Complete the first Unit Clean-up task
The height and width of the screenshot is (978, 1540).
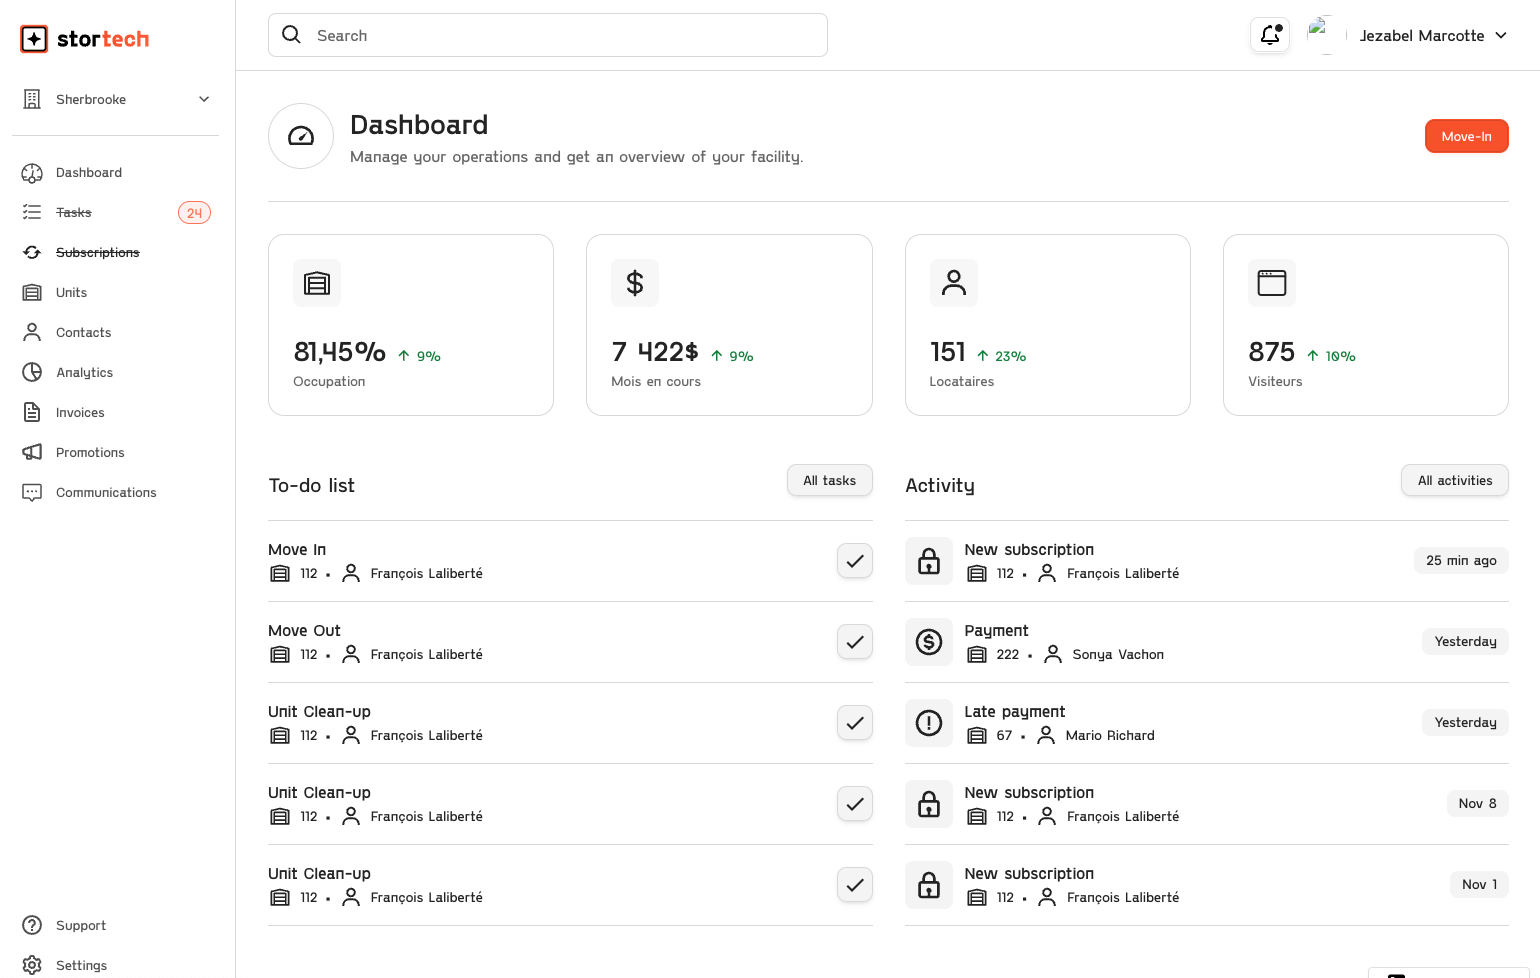tap(855, 722)
